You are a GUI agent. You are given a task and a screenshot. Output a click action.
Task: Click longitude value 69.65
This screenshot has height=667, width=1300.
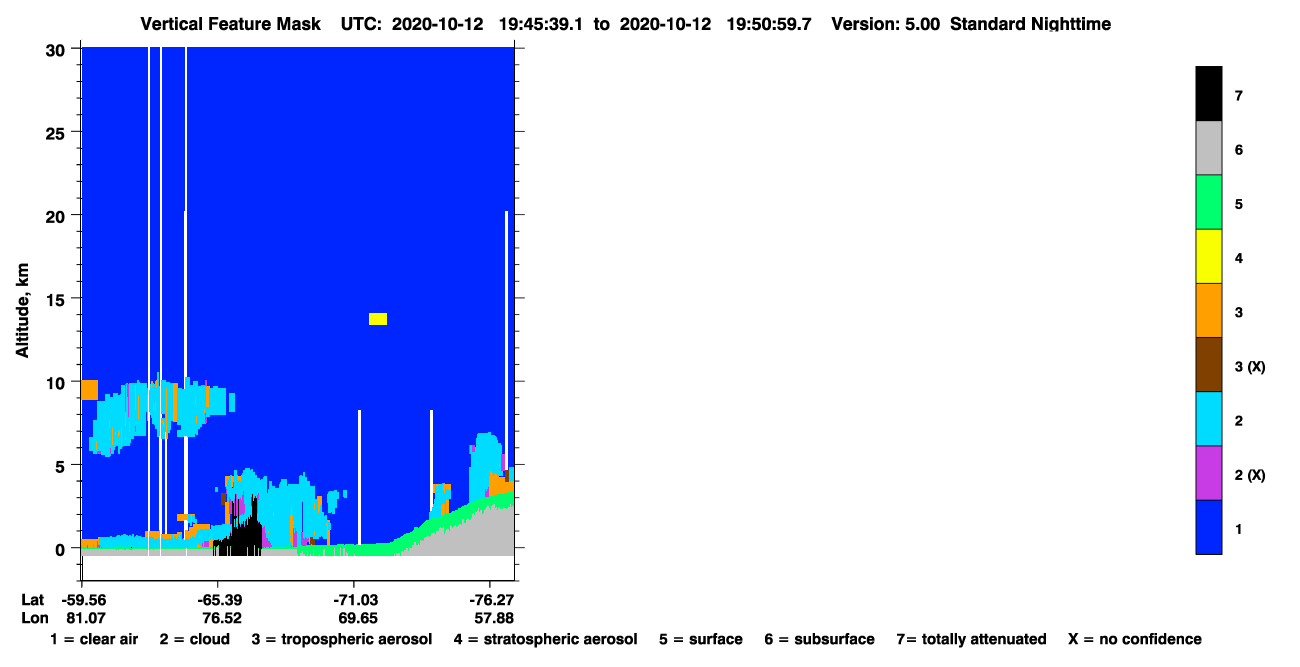tap(357, 618)
